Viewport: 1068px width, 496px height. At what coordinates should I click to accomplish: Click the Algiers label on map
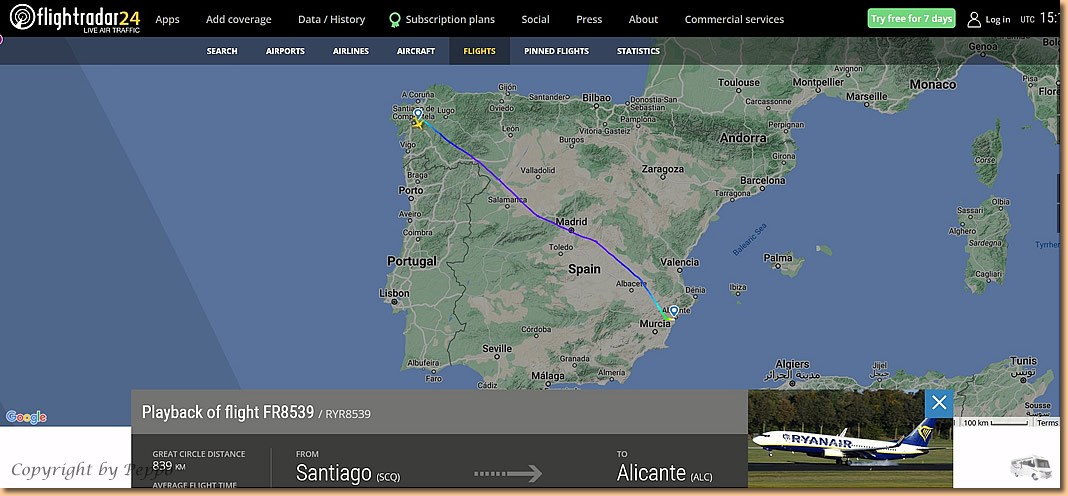(x=792, y=364)
